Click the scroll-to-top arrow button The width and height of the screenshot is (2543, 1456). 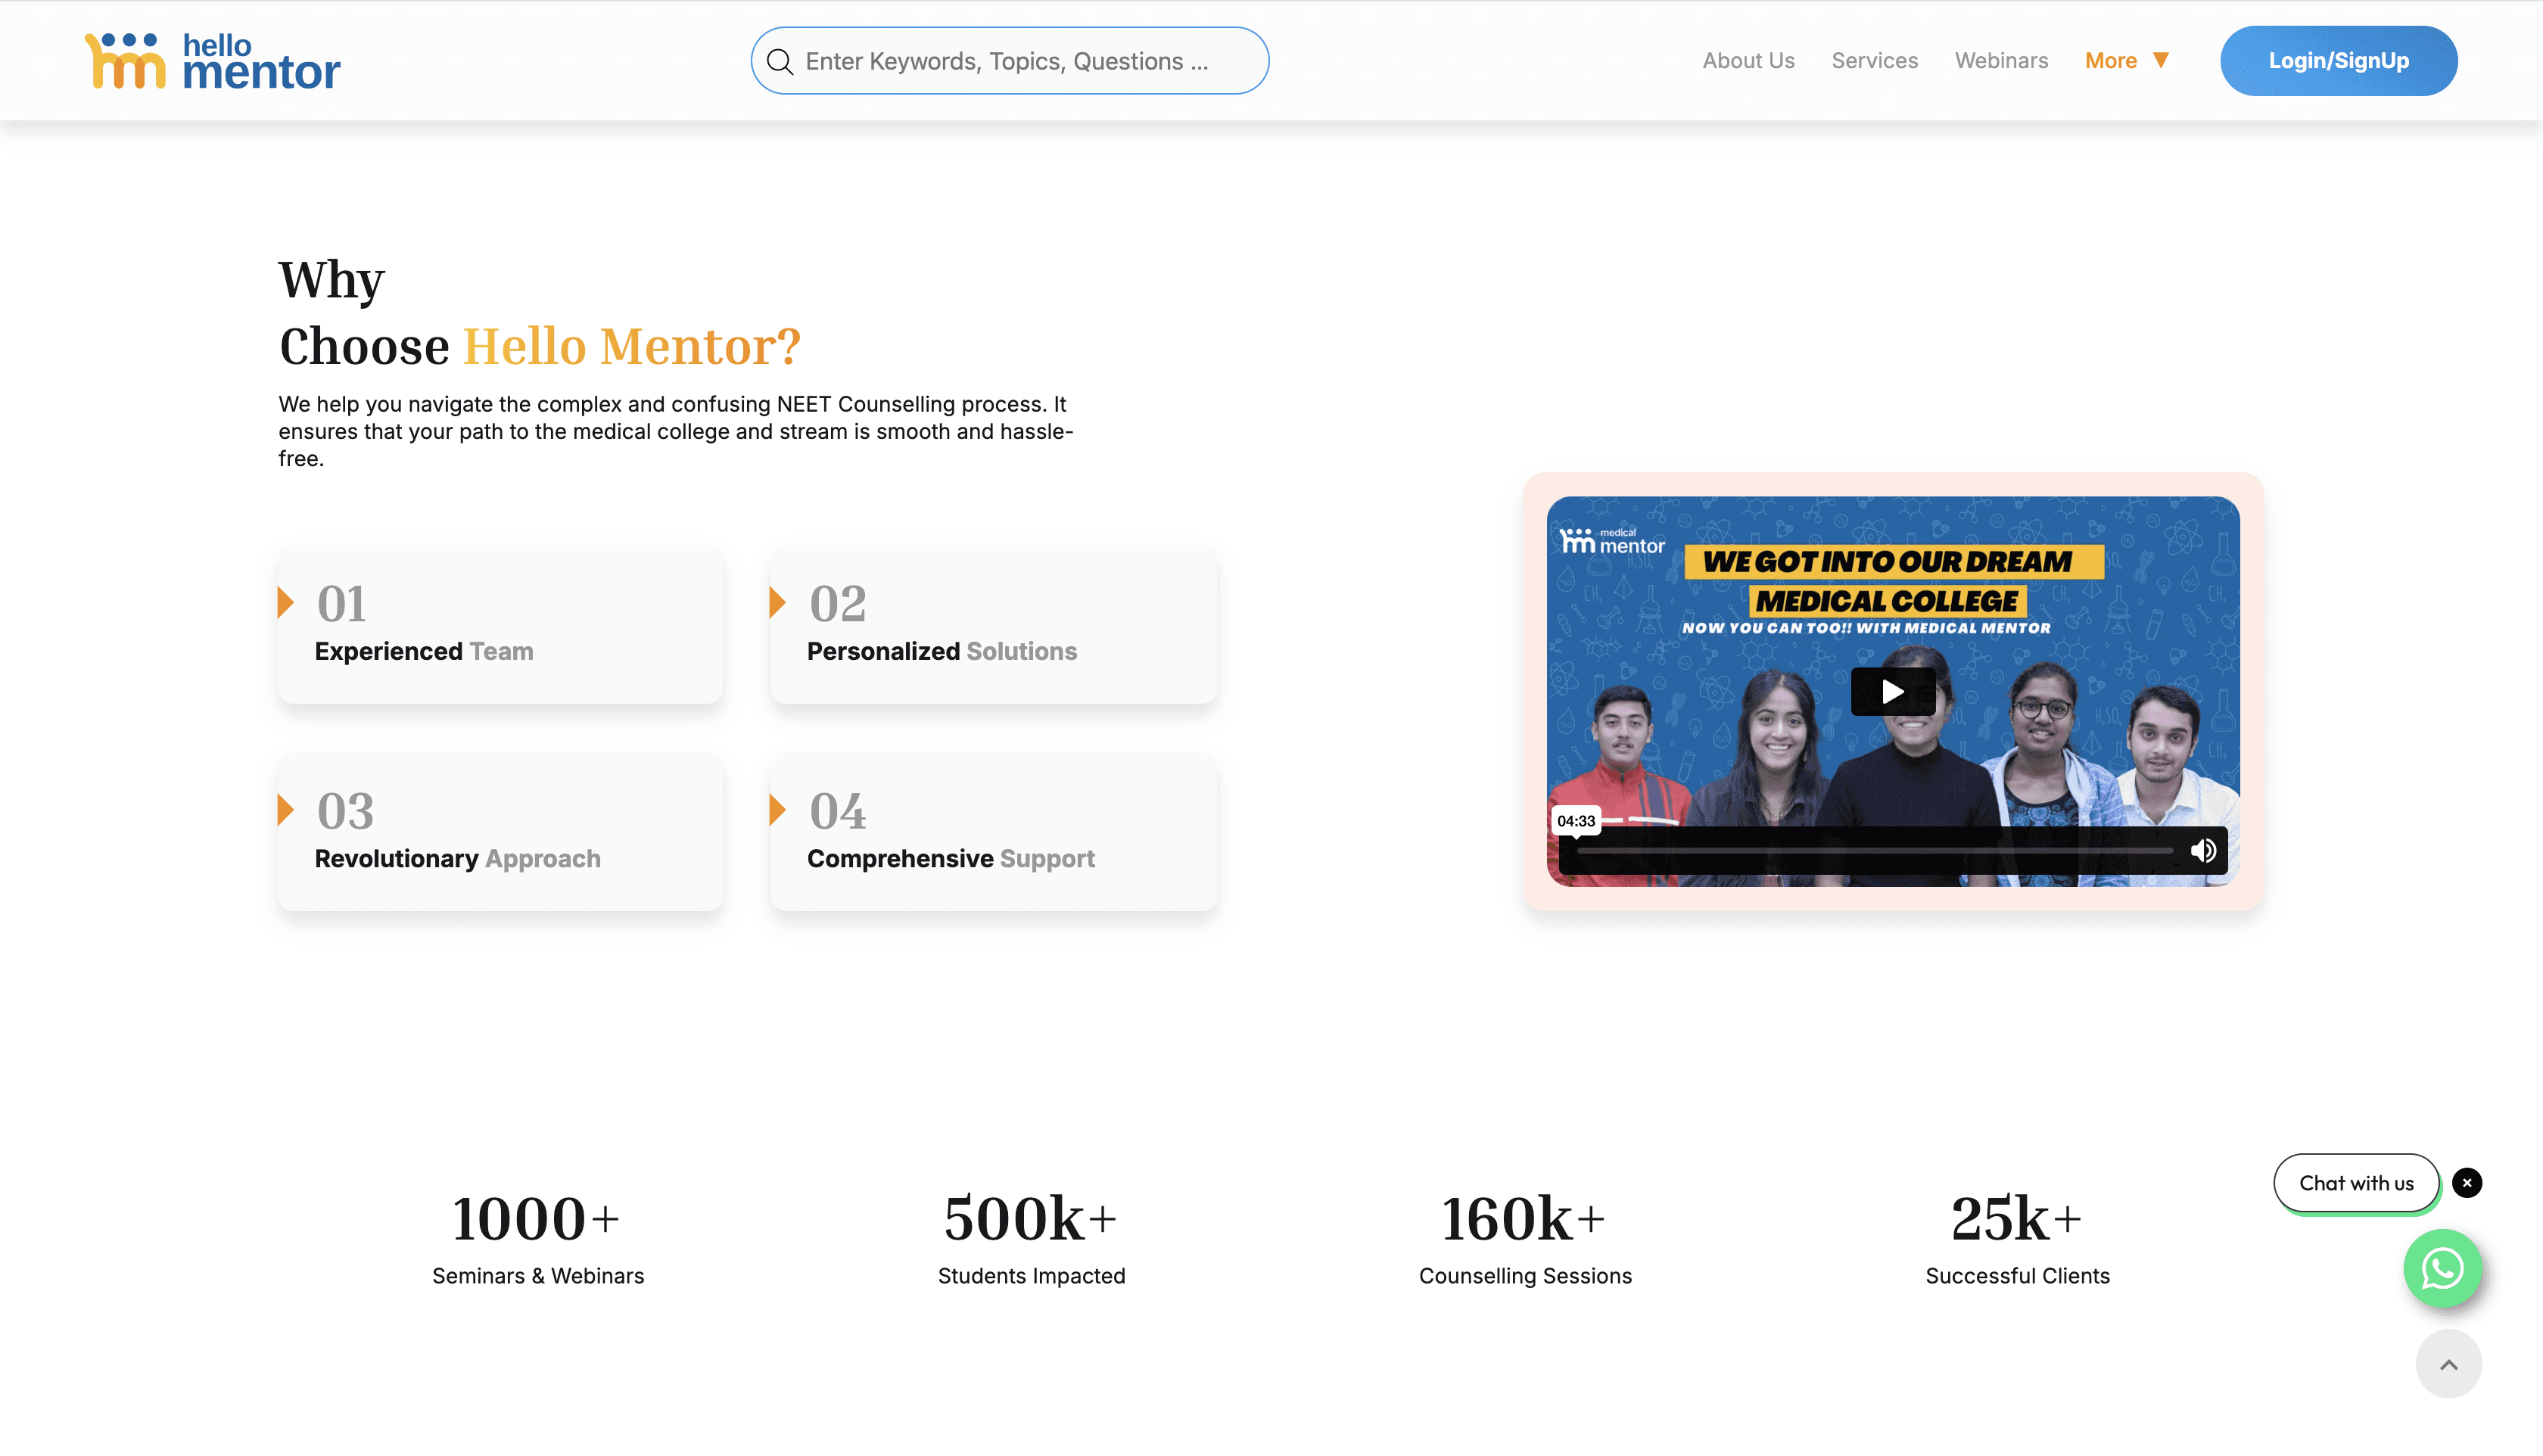(x=2448, y=1364)
